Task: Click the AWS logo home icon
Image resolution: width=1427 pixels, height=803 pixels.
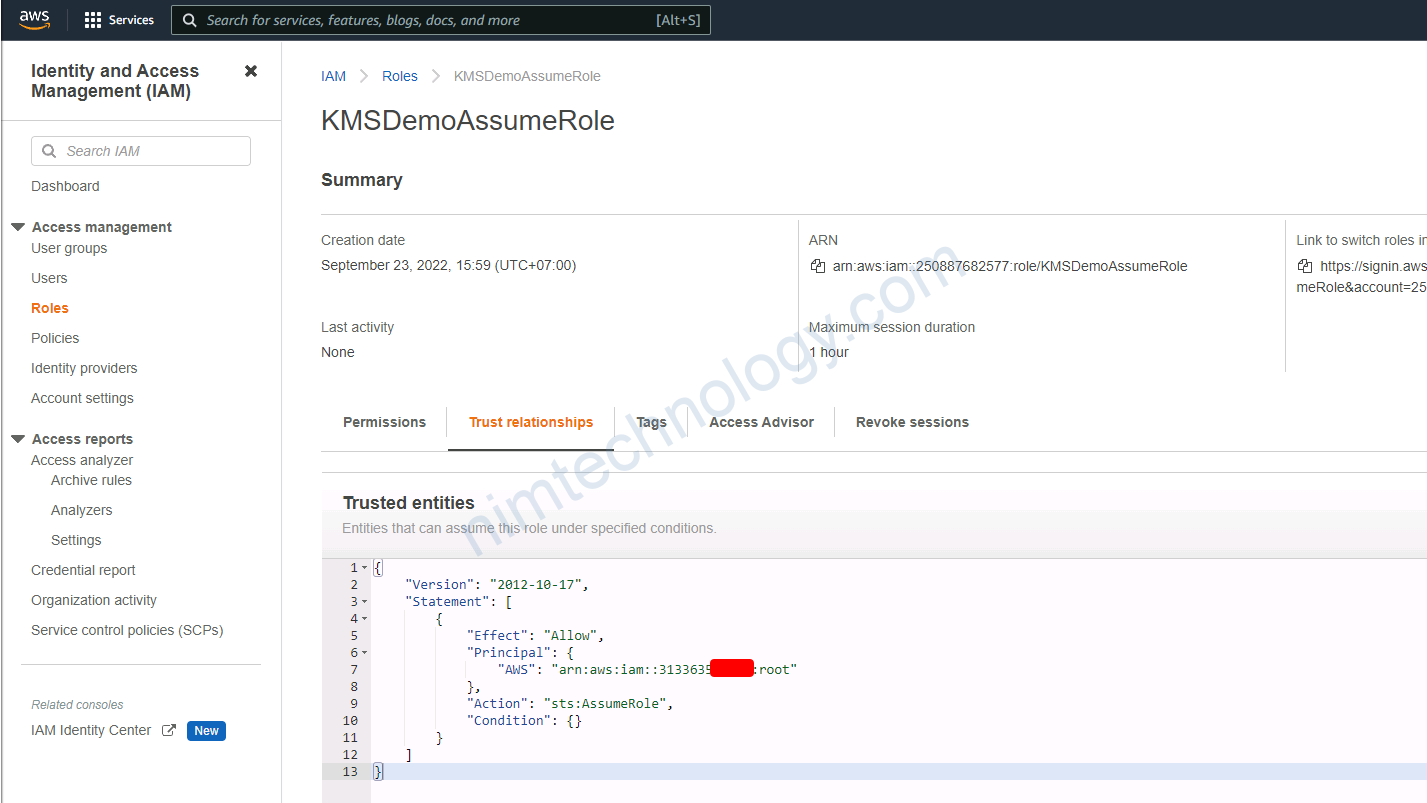Action: click(x=34, y=20)
